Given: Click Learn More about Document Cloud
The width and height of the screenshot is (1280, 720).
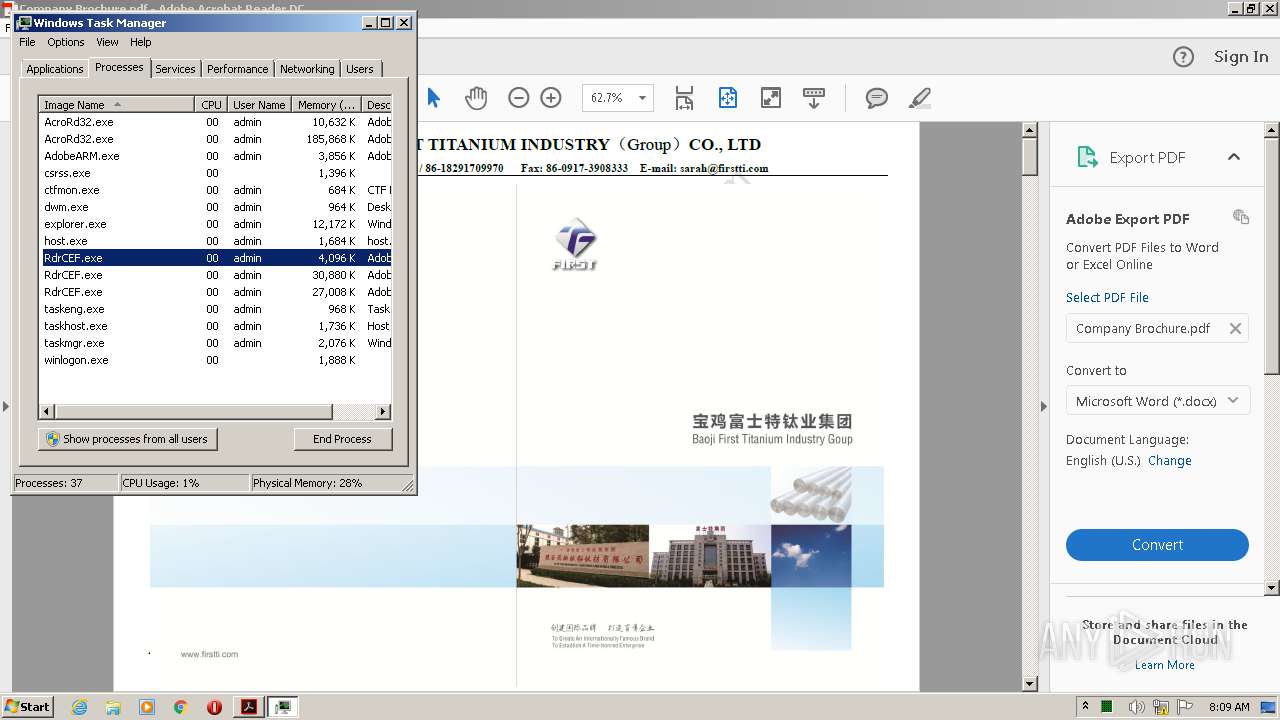Looking at the screenshot, I should click(x=1165, y=665).
